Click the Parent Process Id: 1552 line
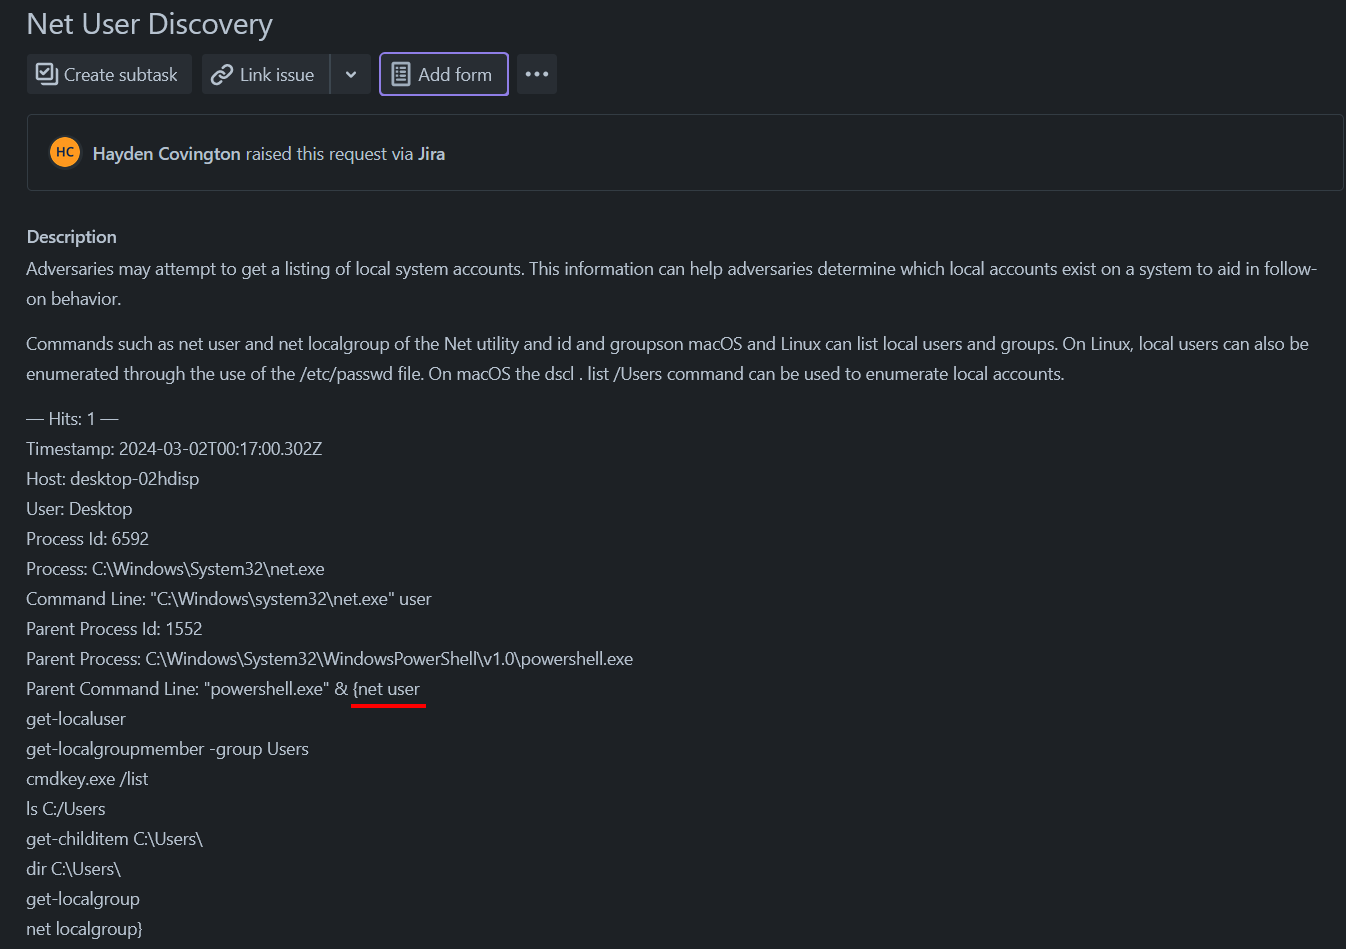Image resolution: width=1346 pixels, height=949 pixels. point(114,629)
